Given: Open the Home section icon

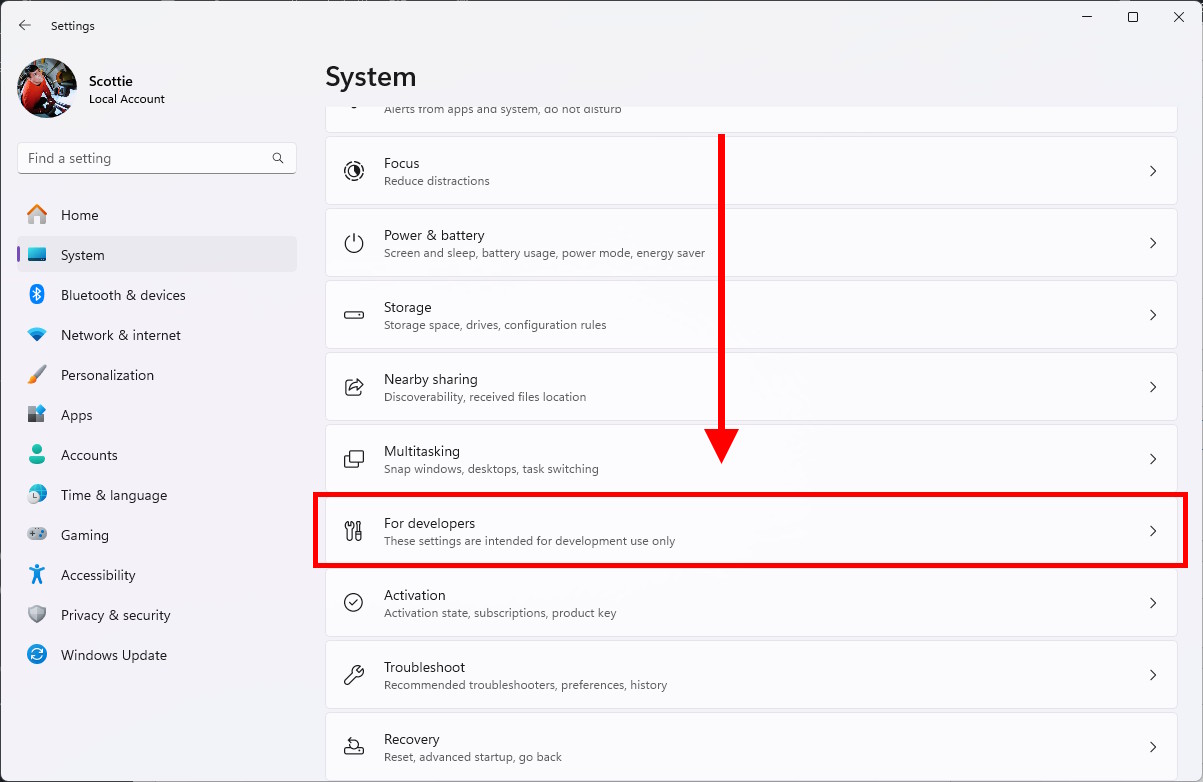Looking at the screenshot, I should (x=37, y=215).
